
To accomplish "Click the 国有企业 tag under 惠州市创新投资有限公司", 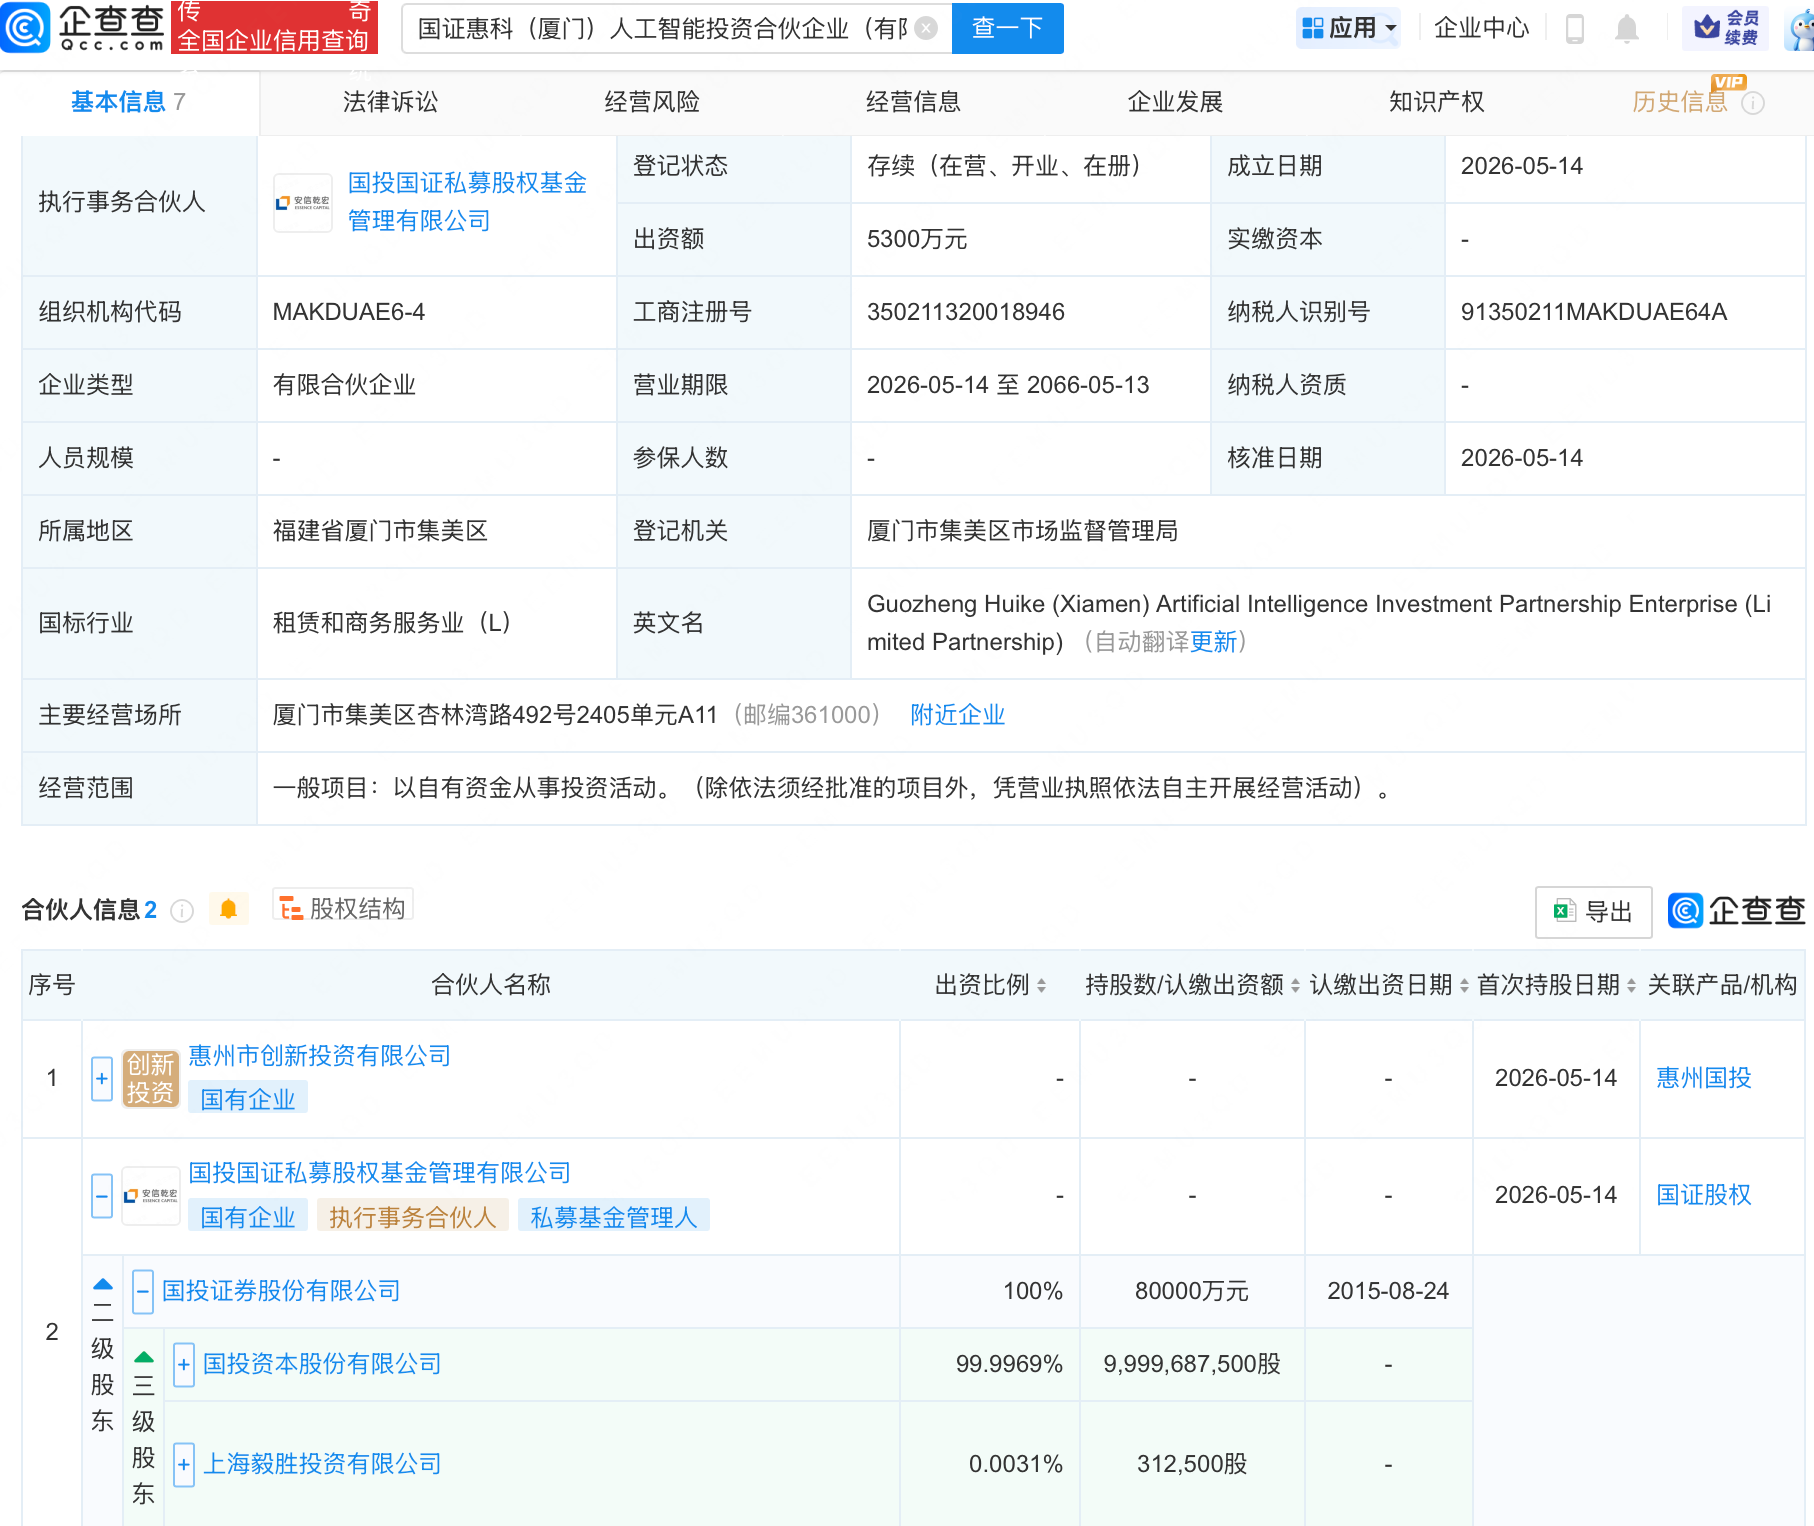I will click(248, 1099).
